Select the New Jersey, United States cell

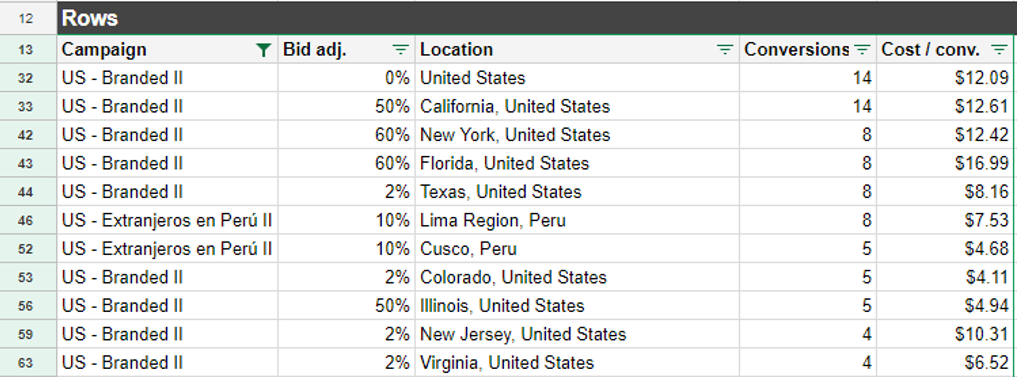577,335
